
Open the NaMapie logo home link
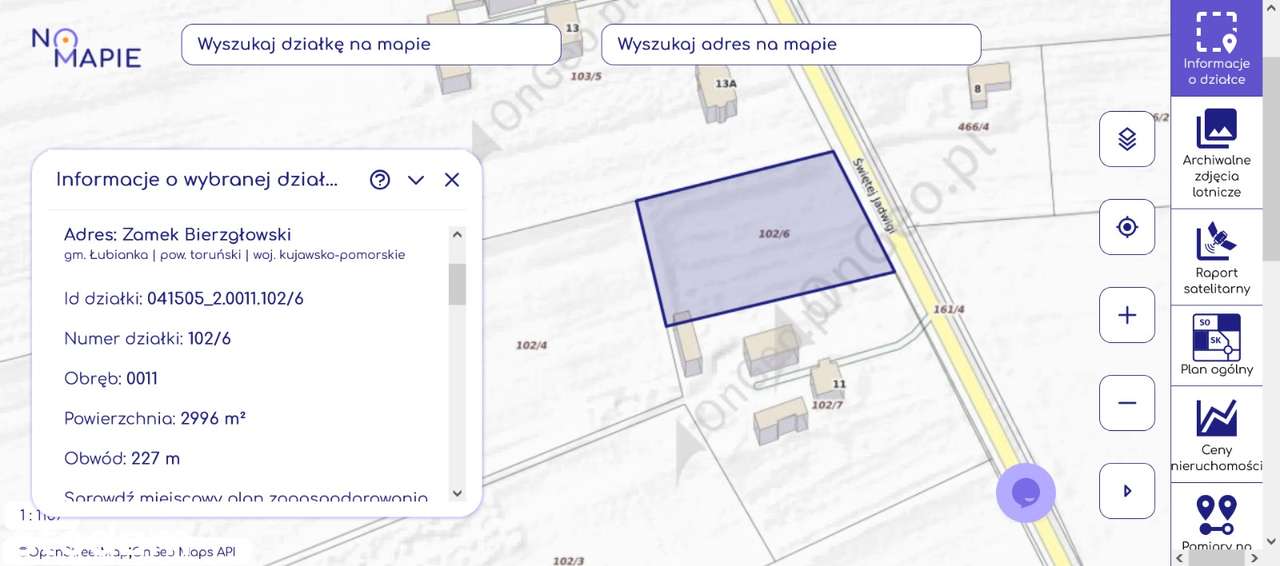point(86,47)
